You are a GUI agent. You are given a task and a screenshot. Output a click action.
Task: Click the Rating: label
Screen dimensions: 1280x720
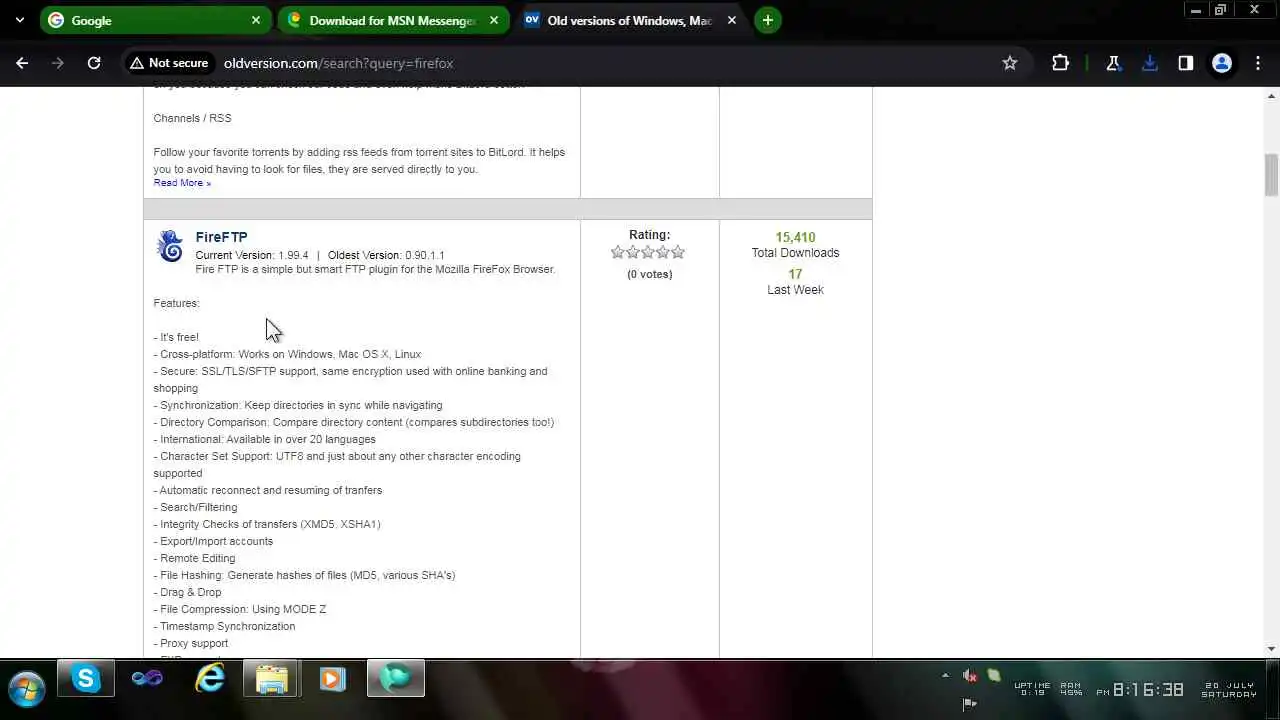pos(649,235)
